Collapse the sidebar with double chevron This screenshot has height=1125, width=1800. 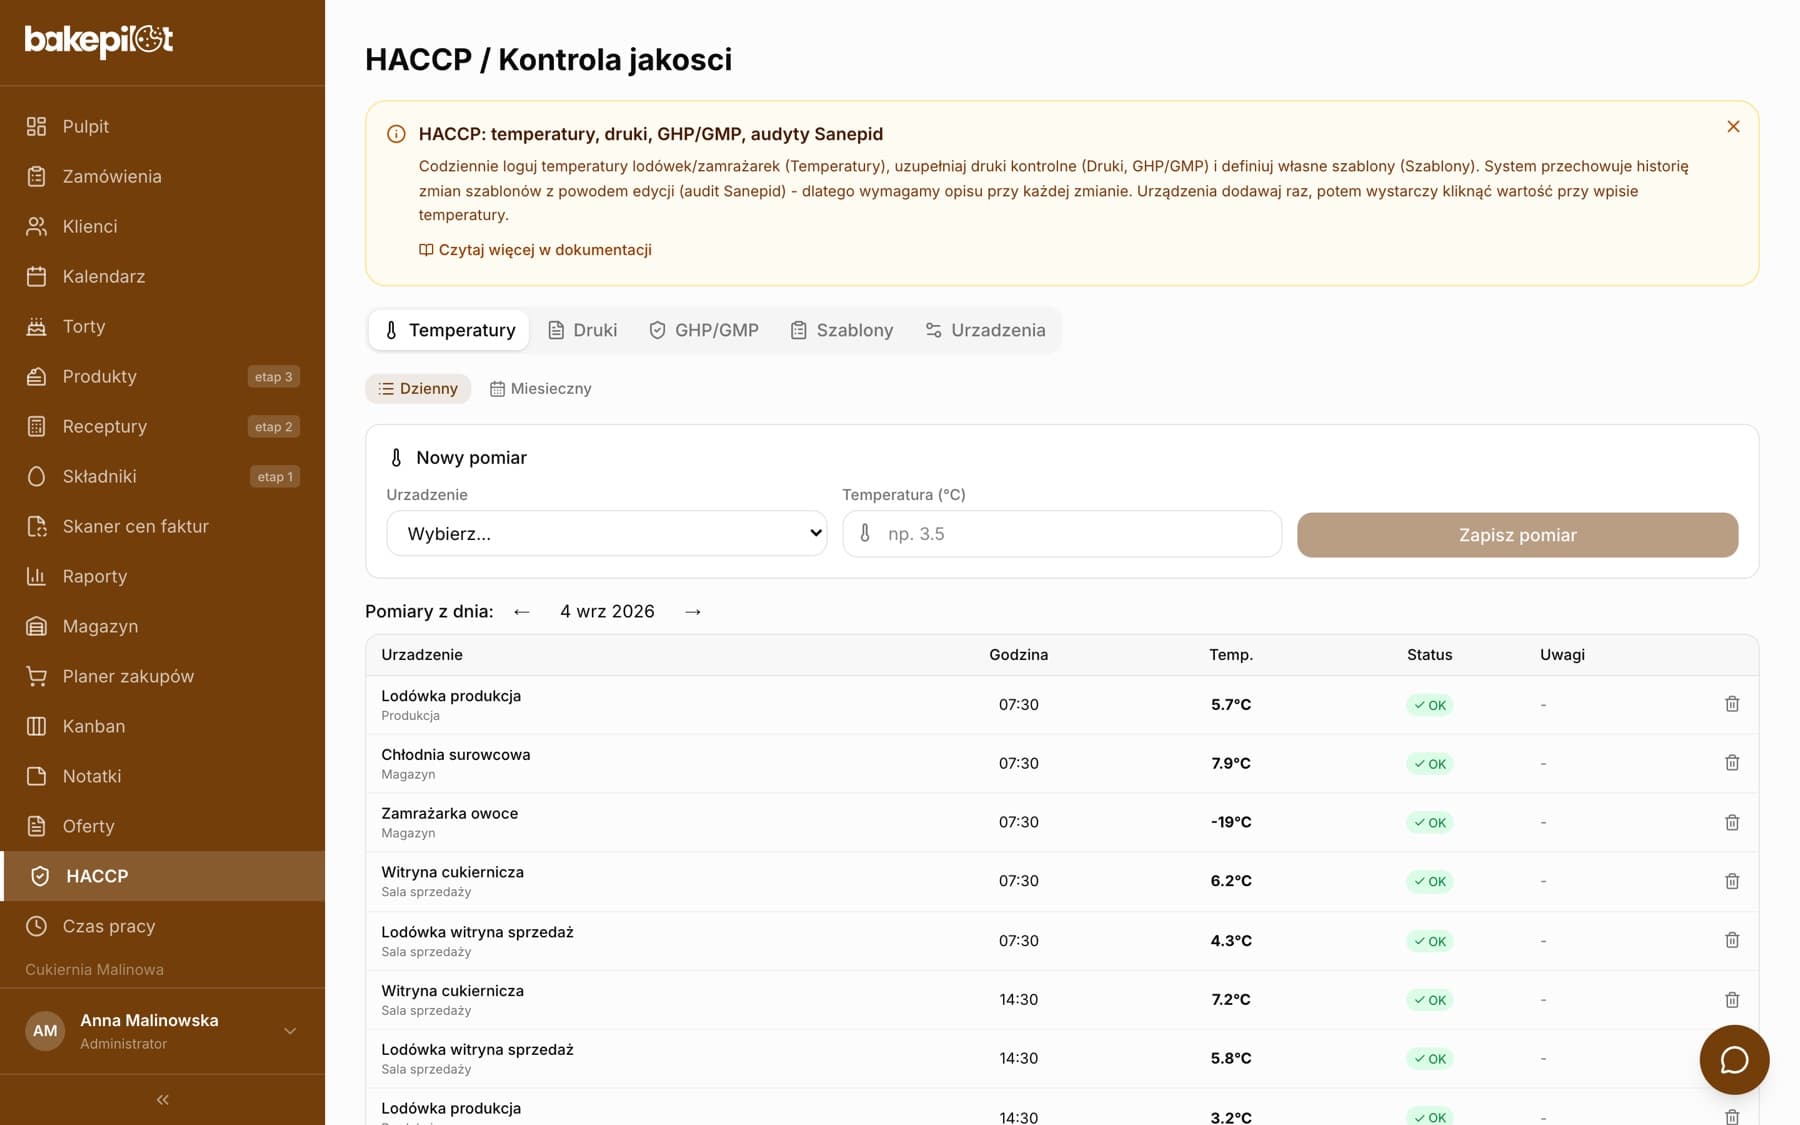point(162,1100)
